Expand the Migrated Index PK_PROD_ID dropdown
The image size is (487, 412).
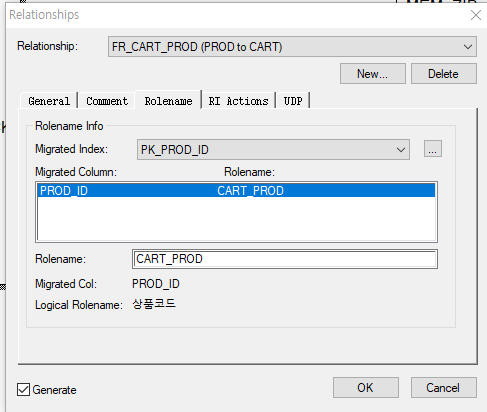[273, 150]
